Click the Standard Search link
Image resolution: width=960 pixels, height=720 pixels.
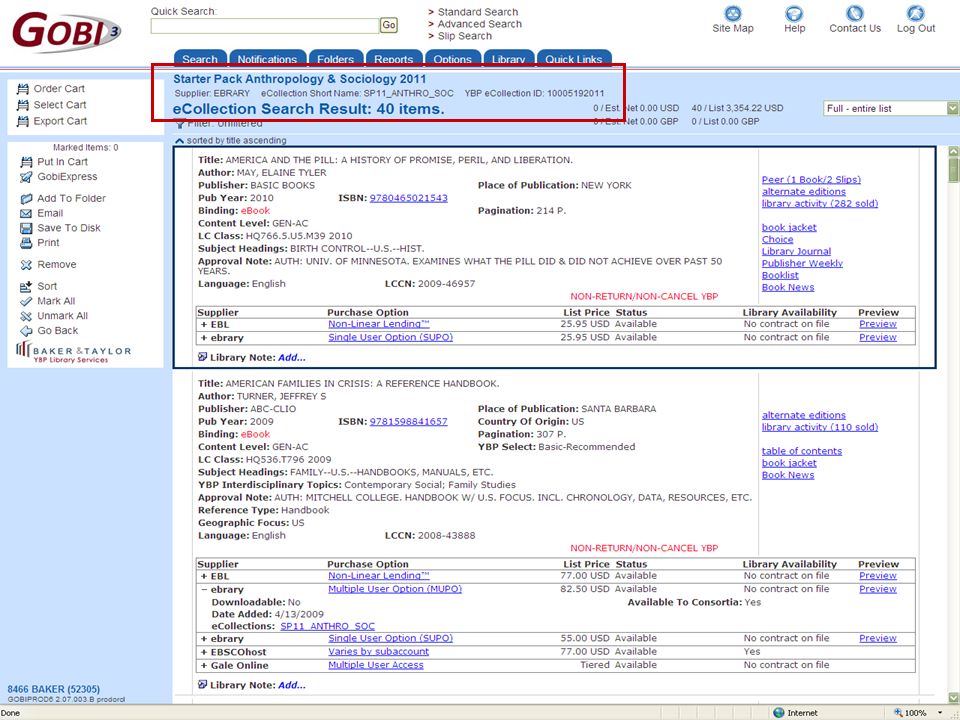click(x=478, y=12)
